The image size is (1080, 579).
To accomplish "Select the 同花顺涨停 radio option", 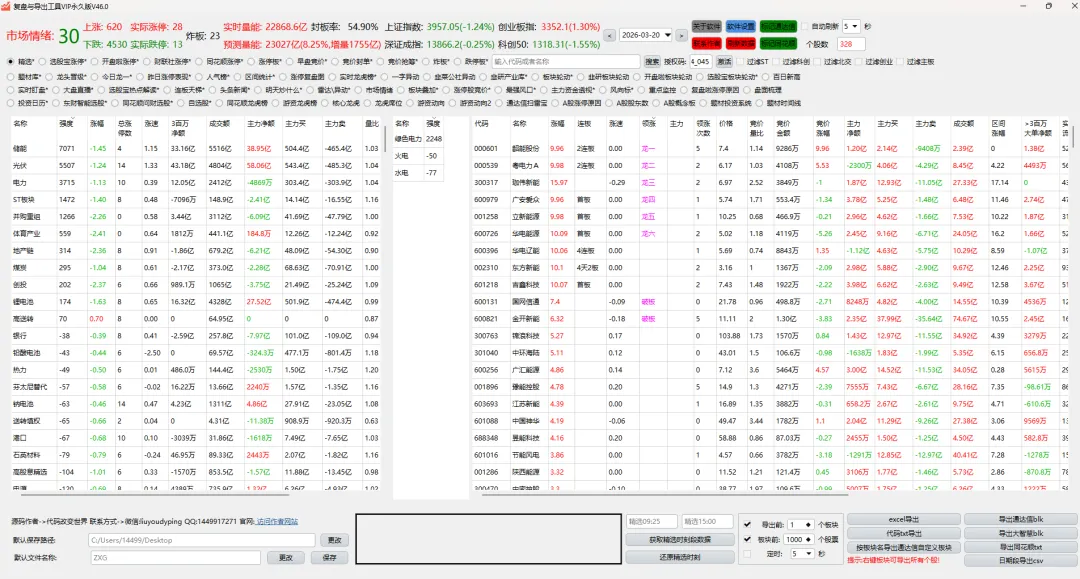I will (199, 62).
